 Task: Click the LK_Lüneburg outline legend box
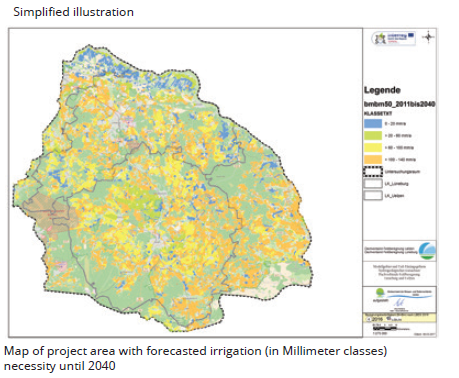coord(373,184)
